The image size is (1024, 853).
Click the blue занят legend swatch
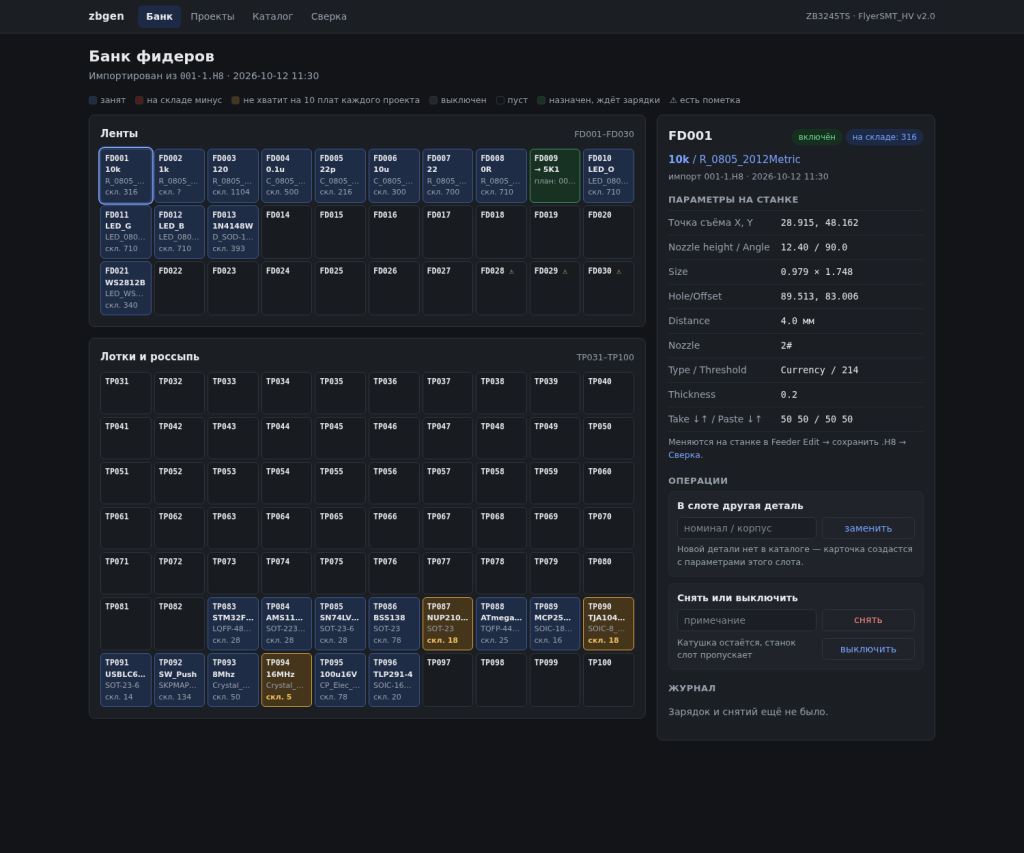(x=93, y=101)
